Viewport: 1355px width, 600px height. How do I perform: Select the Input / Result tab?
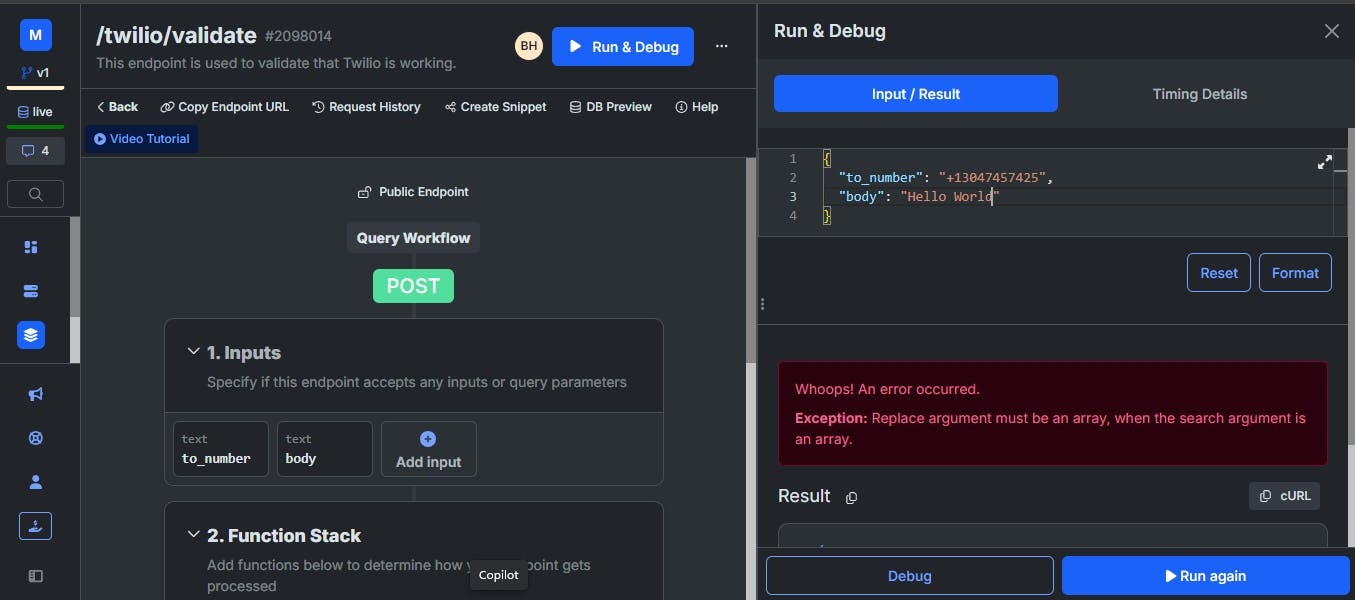[x=916, y=94]
